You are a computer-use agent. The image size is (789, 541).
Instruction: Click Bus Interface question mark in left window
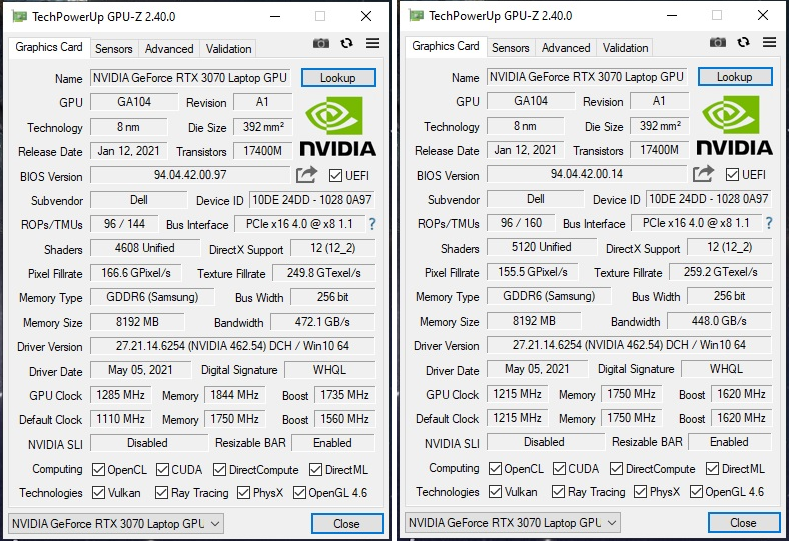point(372,224)
